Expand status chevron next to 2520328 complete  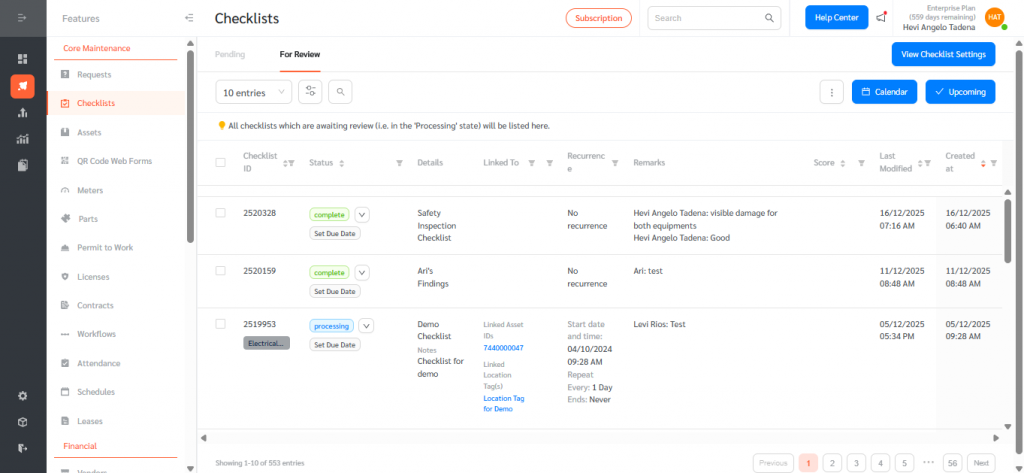click(x=362, y=214)
